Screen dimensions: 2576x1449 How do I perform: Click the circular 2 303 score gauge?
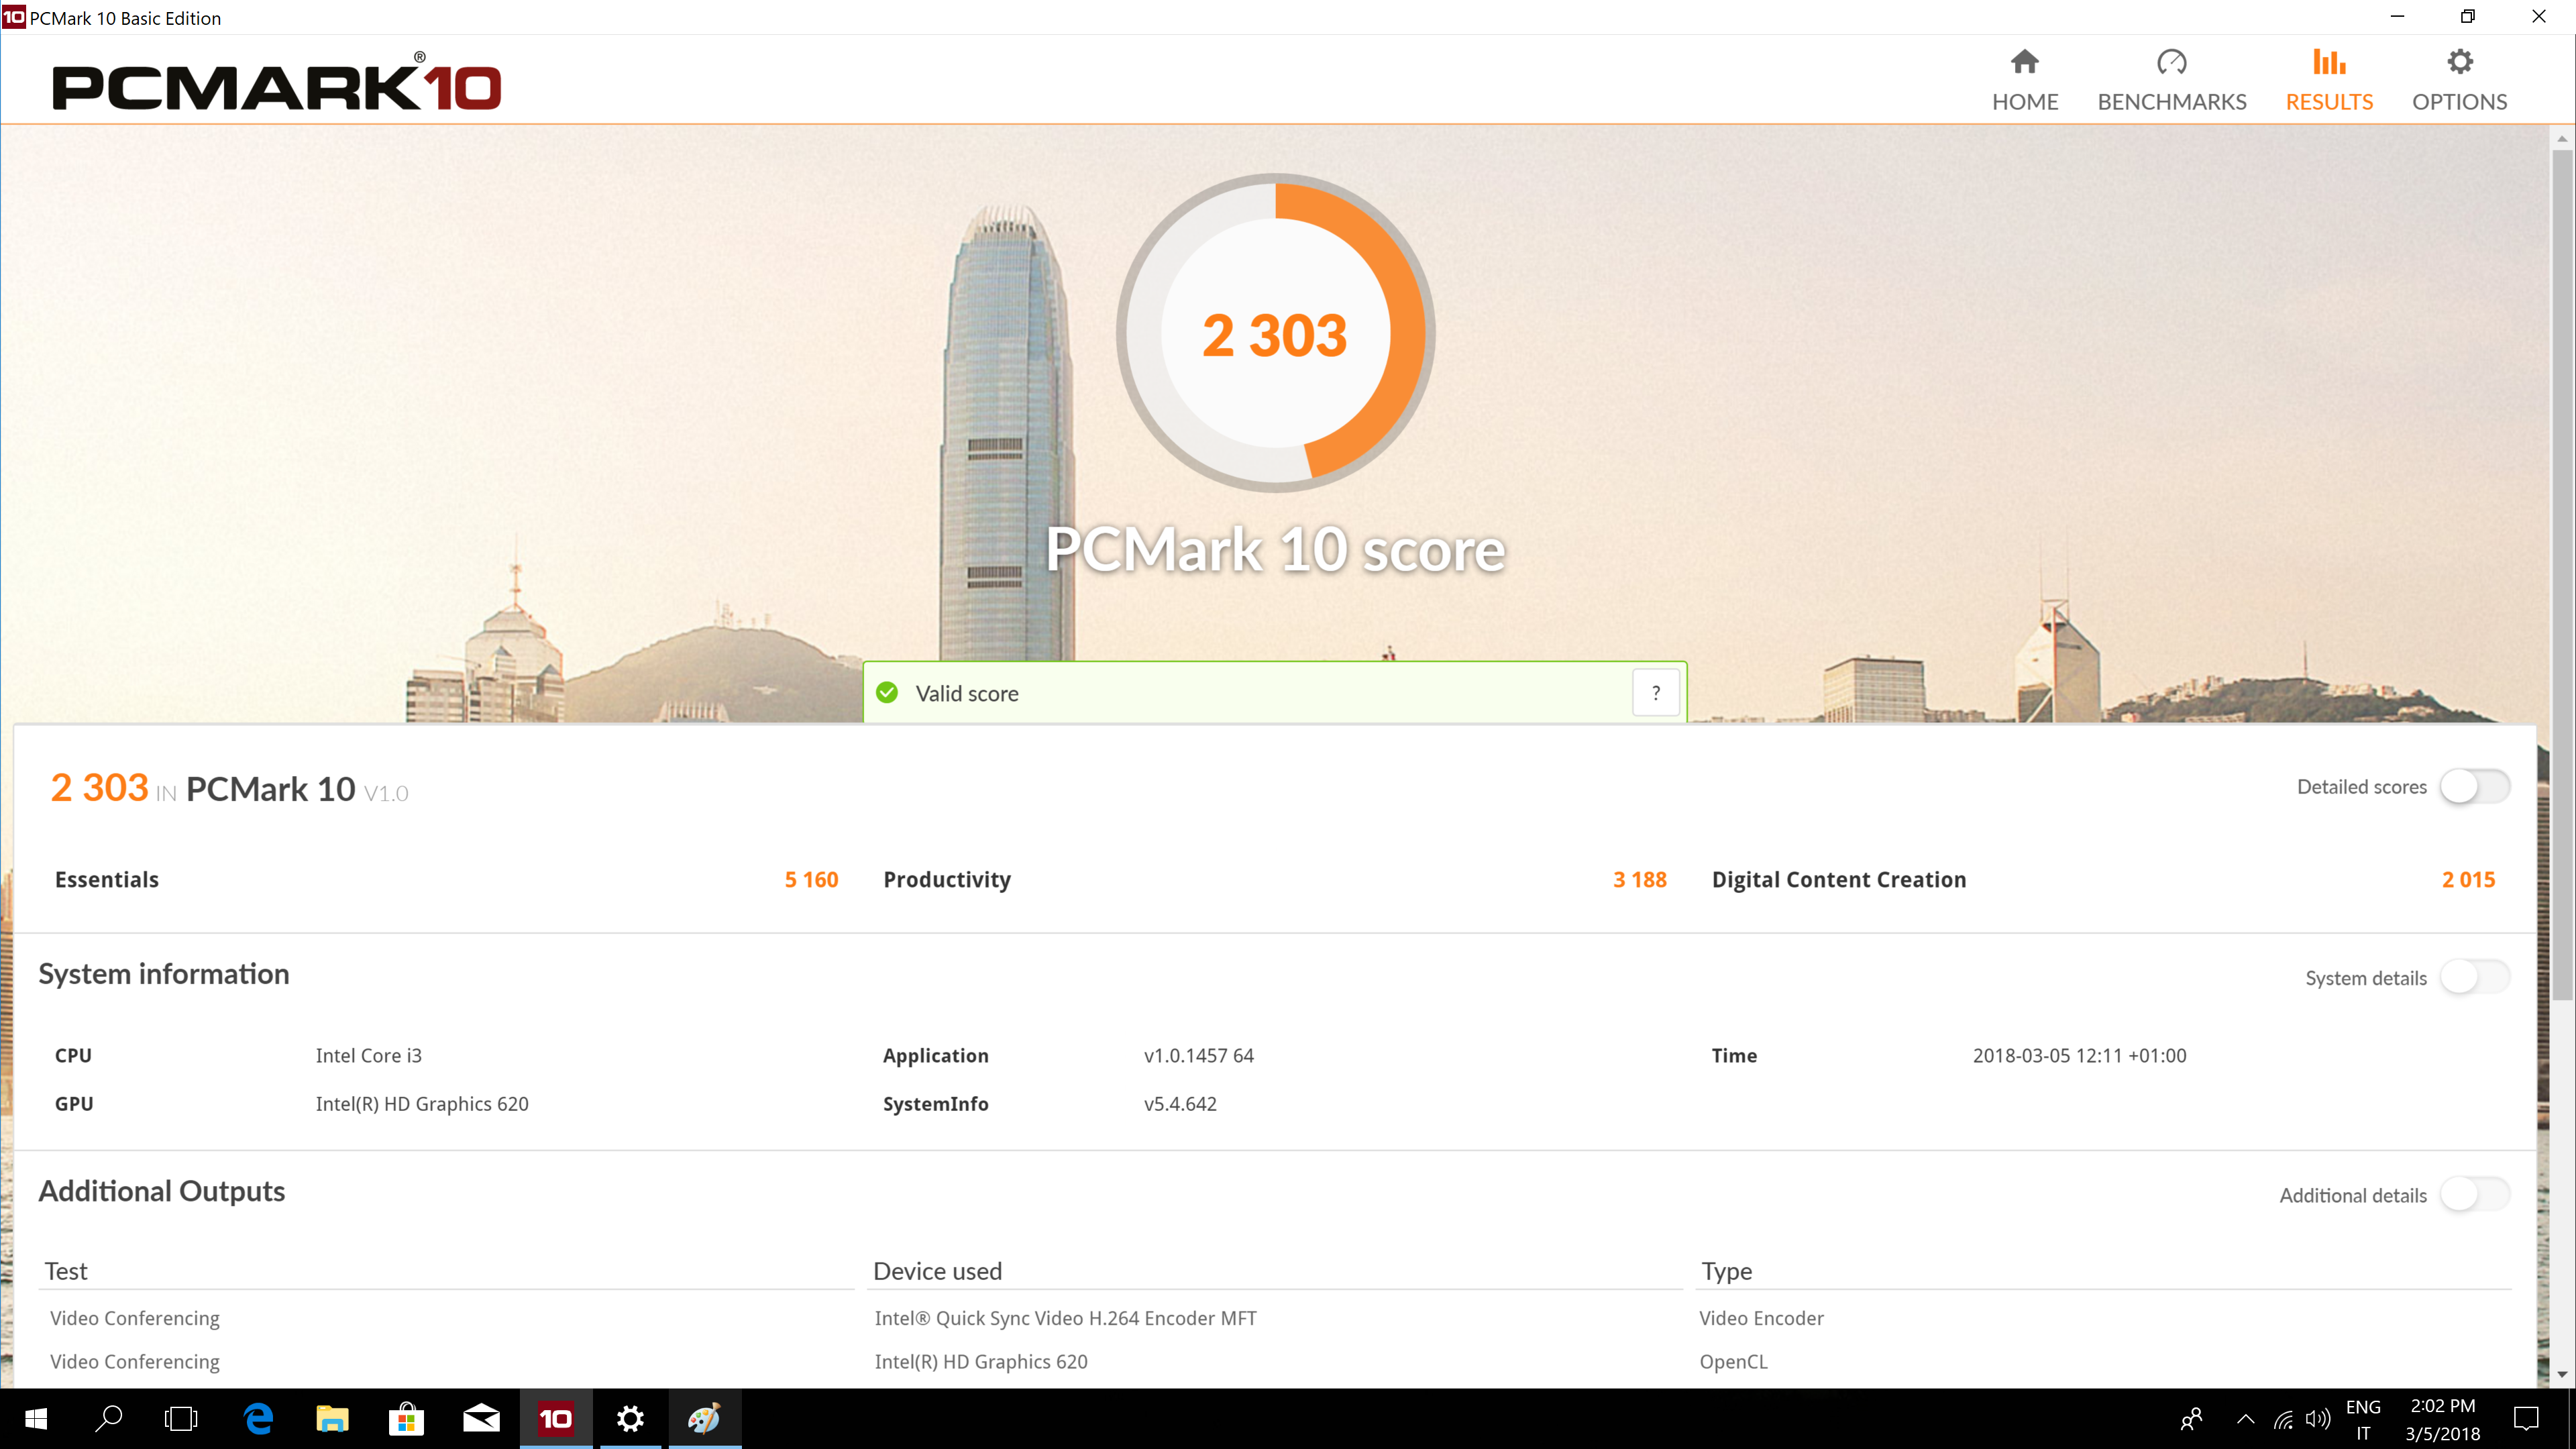(x=1275, y=333)
